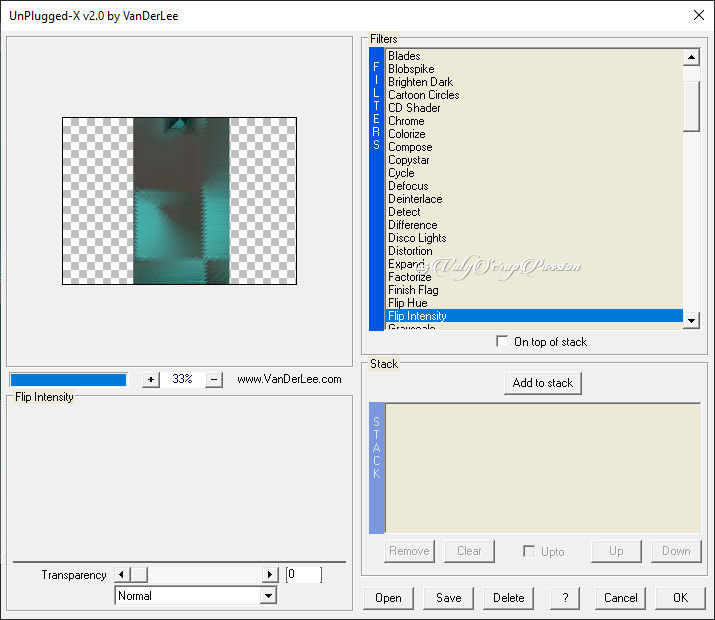Click the Transparency slider right arrow
Screen dimensions: 715x620
click(x=270, y=574)
